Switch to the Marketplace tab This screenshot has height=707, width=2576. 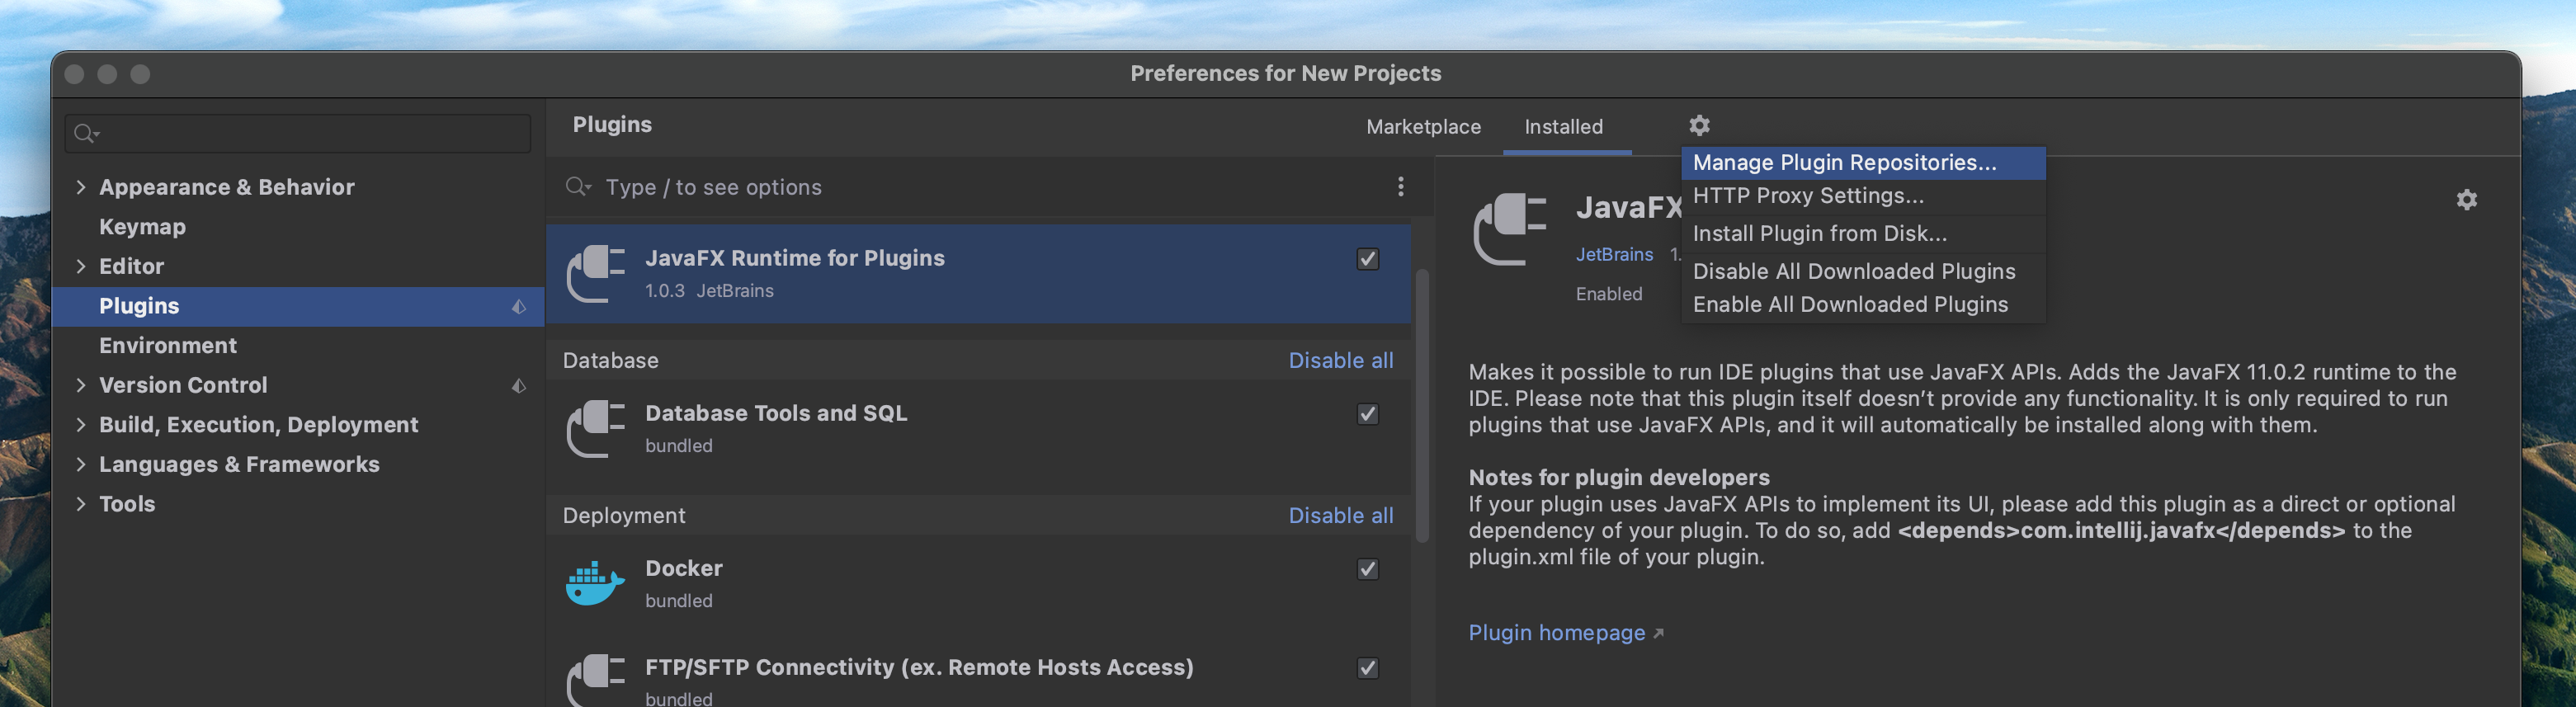(x=1423, y=127)
